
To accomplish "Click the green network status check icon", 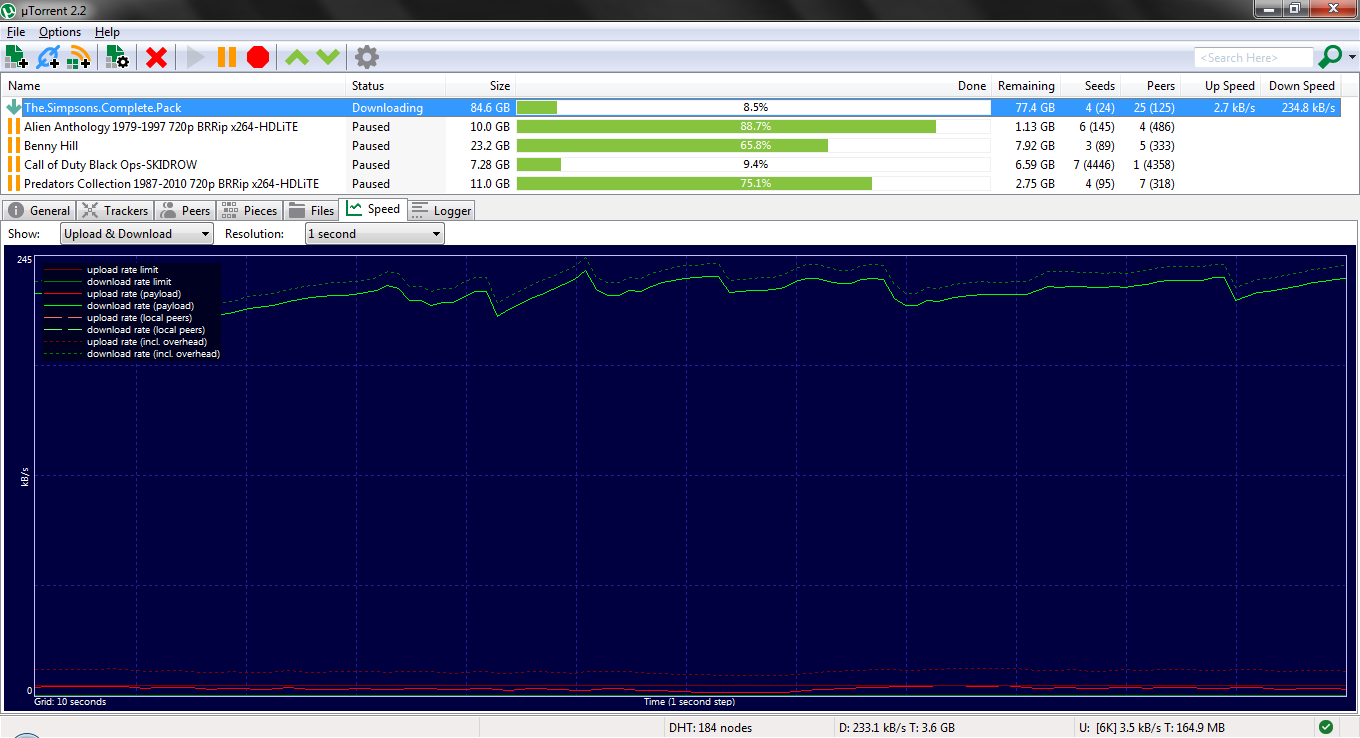I will [x=1326, y=727].
